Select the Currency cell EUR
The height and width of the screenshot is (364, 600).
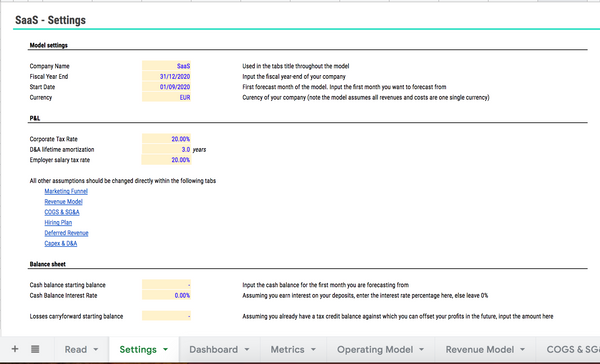[x=166, y=97]
